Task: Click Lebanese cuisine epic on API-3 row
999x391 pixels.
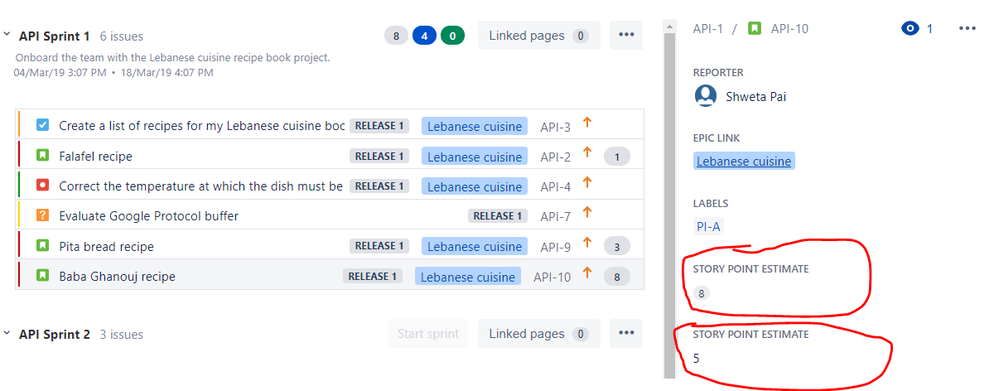Action: point(475,126)
